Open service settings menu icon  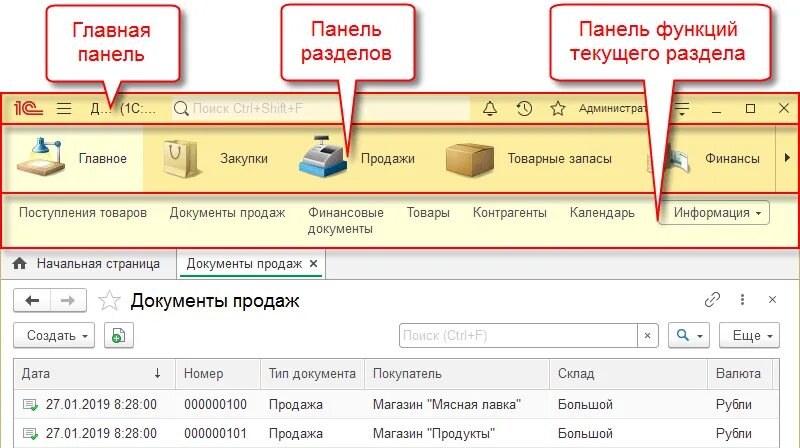(x=682, y=108)
